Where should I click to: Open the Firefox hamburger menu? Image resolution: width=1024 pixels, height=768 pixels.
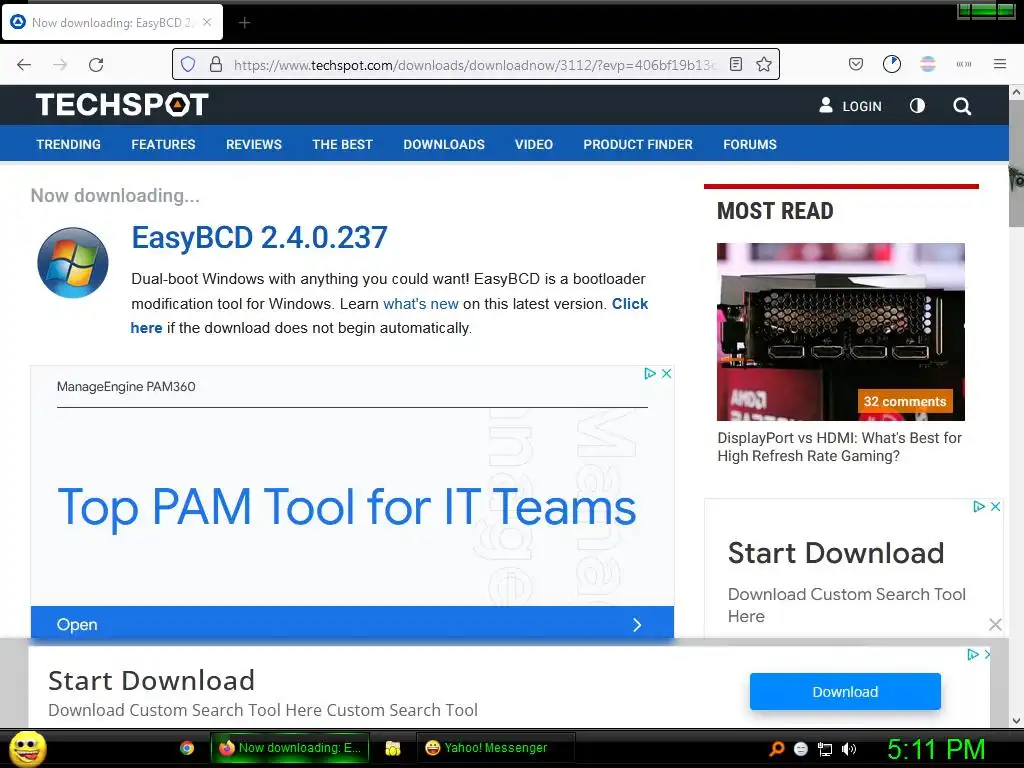pos(1000,64)
